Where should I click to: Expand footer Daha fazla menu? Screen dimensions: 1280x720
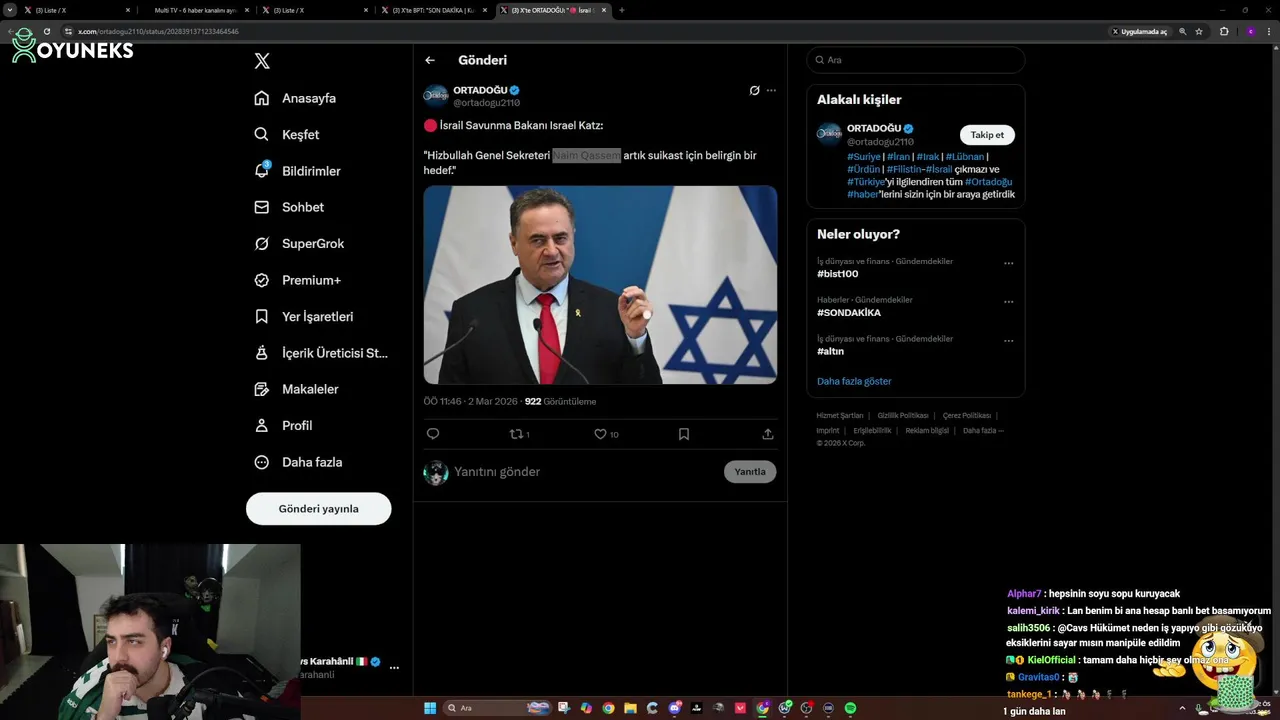983,430
